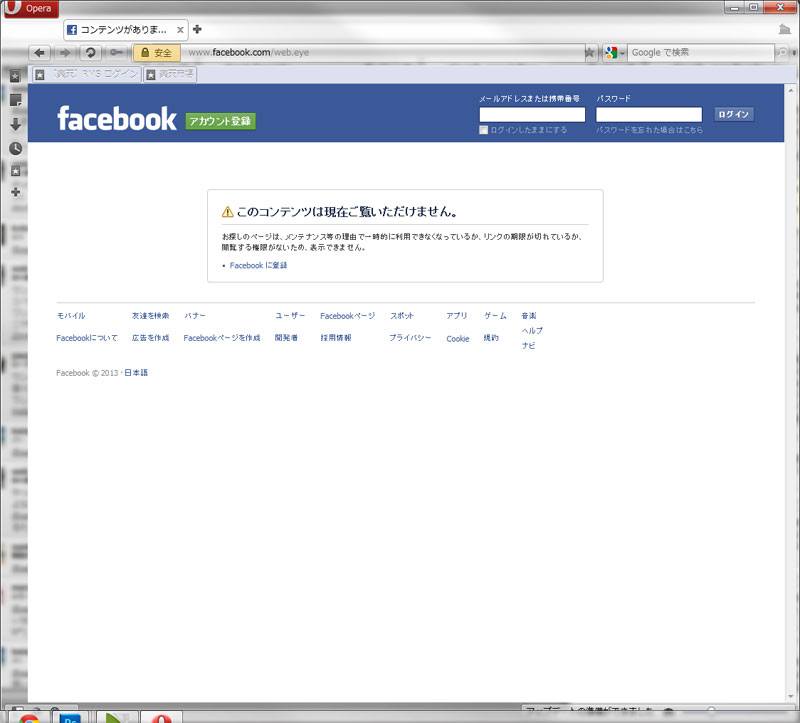This screenshot has height=723, width=800.
Task: Open the プライバシー footer link
Action: [x=410, y=338]
